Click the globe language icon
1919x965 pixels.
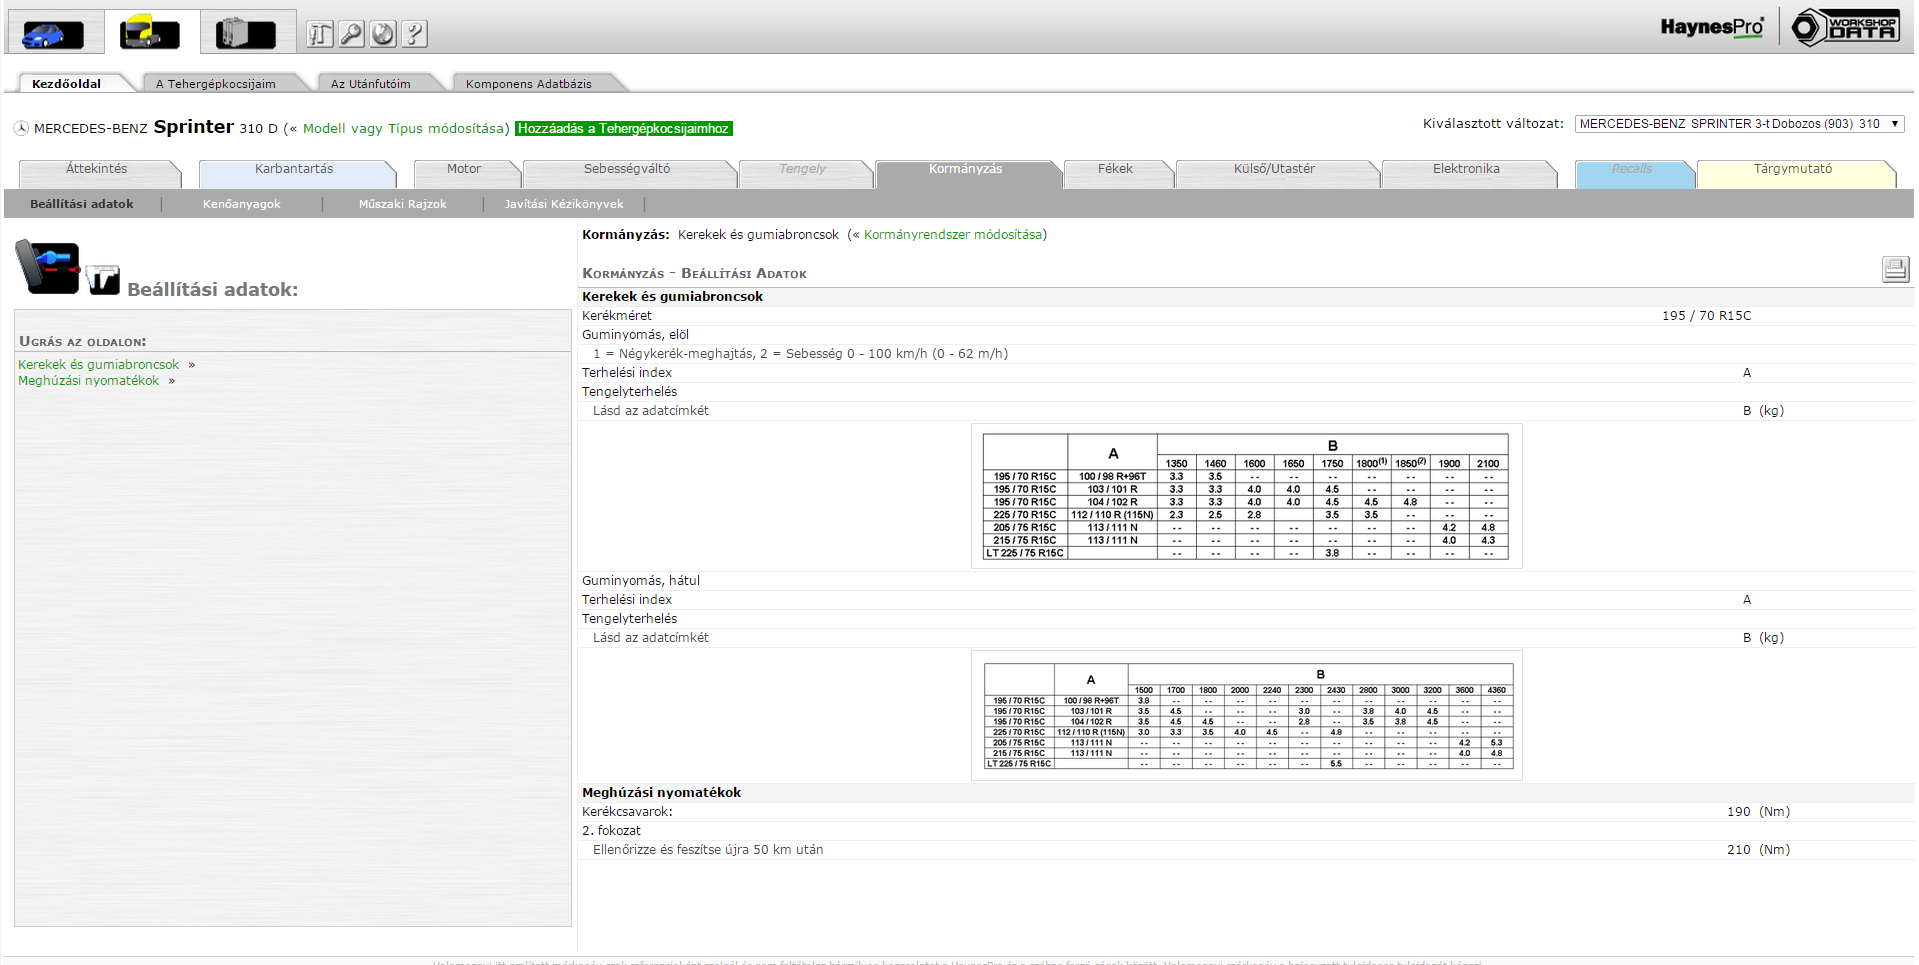click(x=383, y=34)
